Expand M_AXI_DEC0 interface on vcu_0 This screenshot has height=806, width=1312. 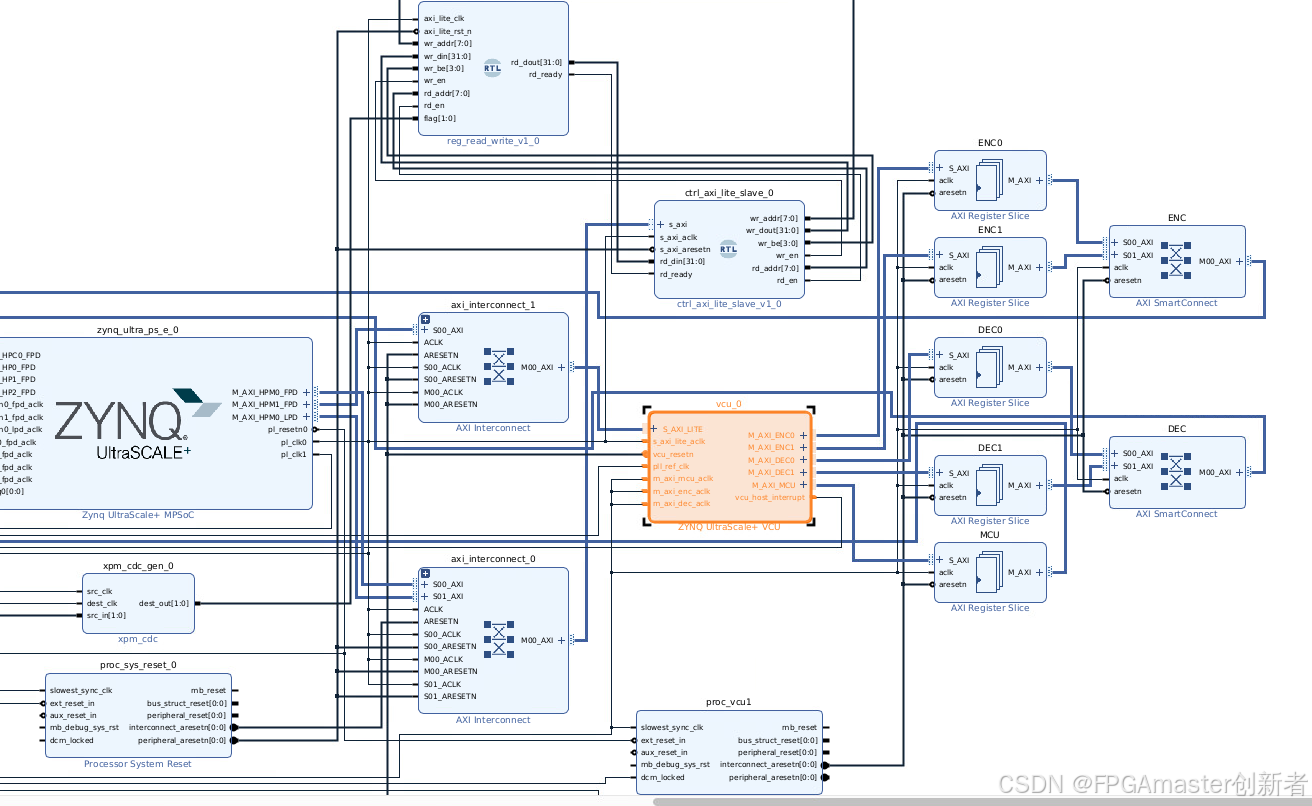tap(803, 460)
